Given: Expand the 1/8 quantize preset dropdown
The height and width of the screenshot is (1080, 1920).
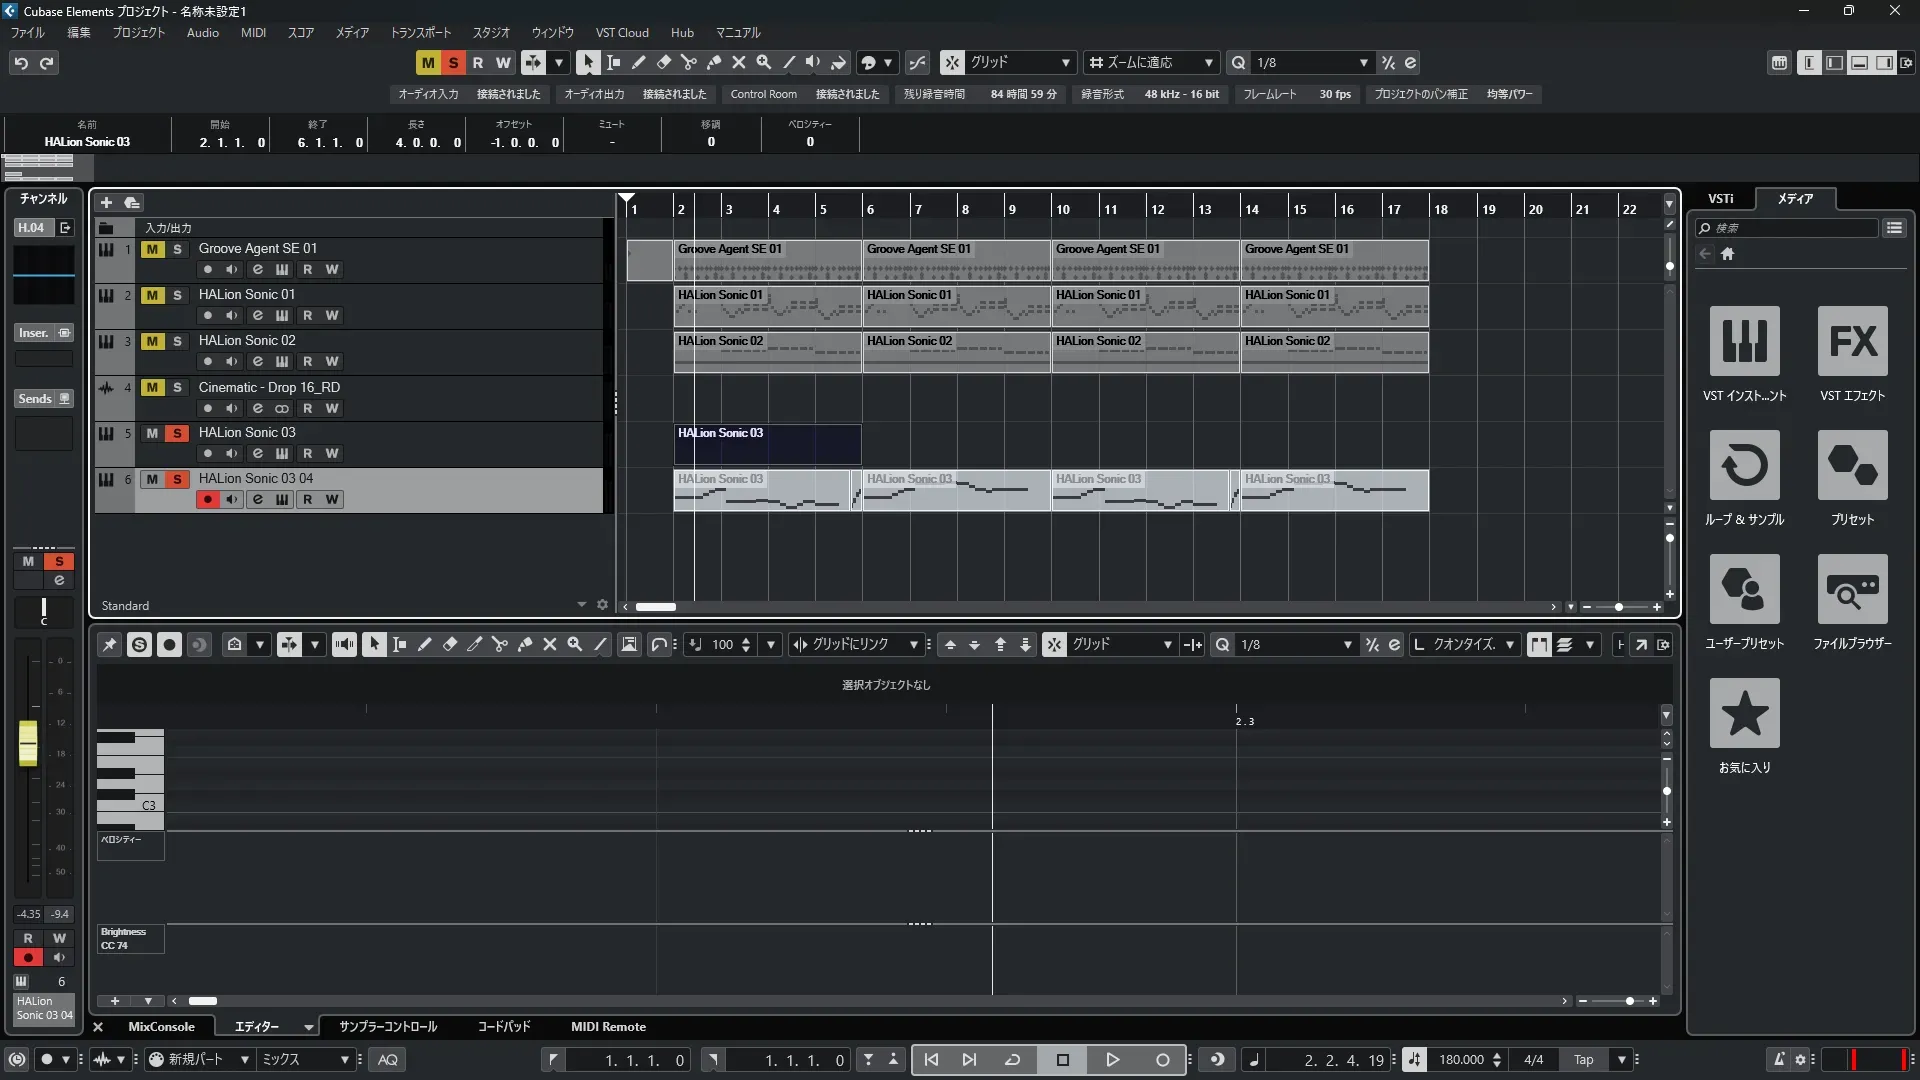Looking at the screenshot, I should point(1363,62).
